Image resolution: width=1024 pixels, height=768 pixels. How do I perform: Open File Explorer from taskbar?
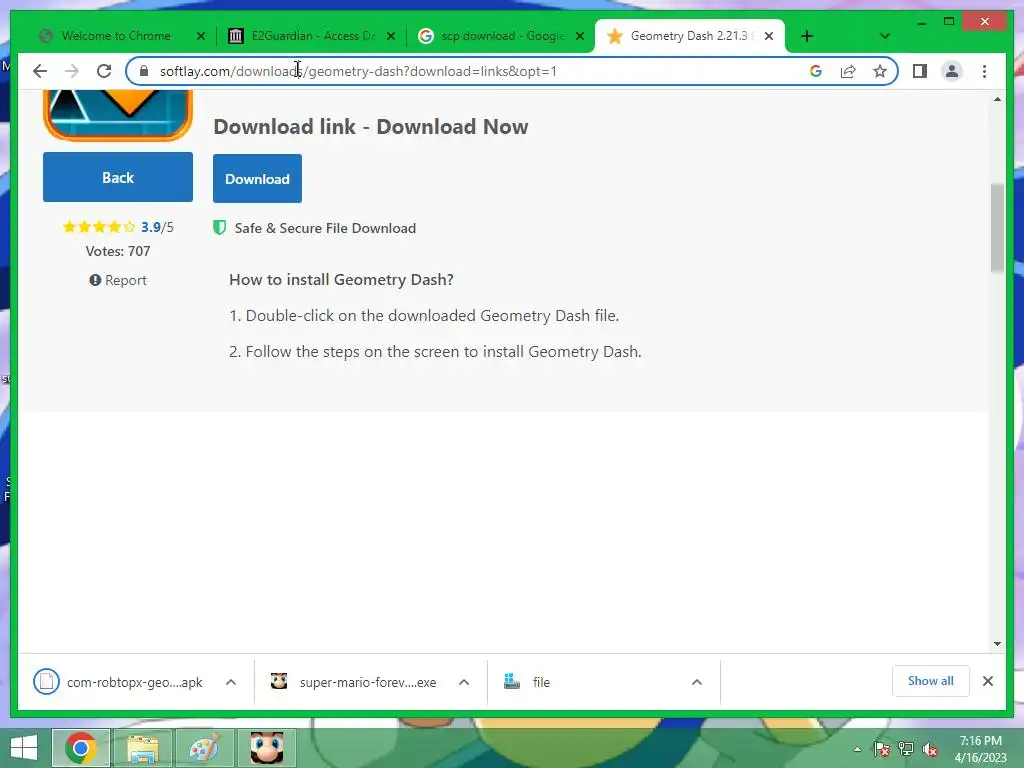142,748
